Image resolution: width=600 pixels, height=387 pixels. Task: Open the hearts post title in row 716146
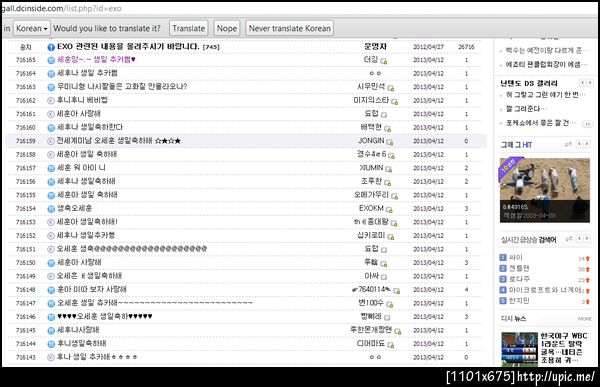pos(104,317)
